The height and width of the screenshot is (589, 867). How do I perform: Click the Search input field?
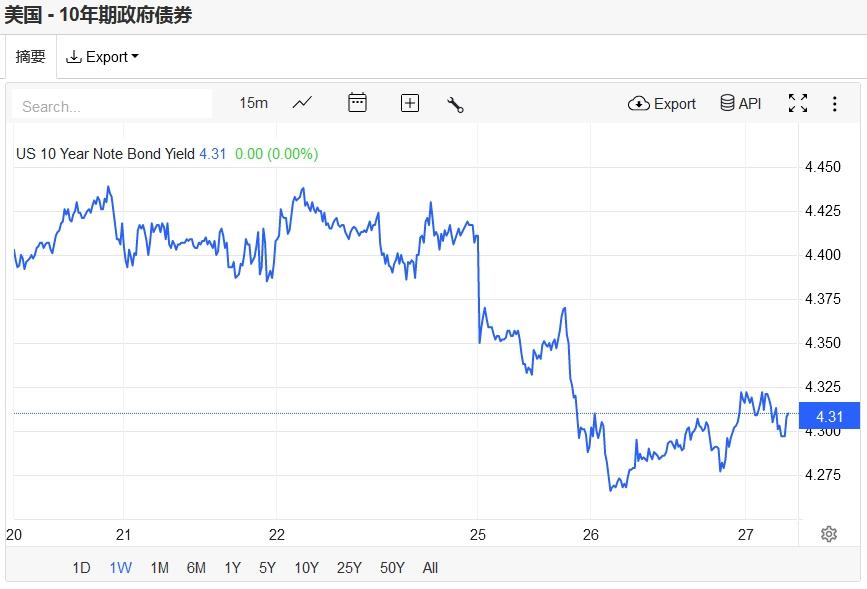pyautogui.click(x=112, y=106)
